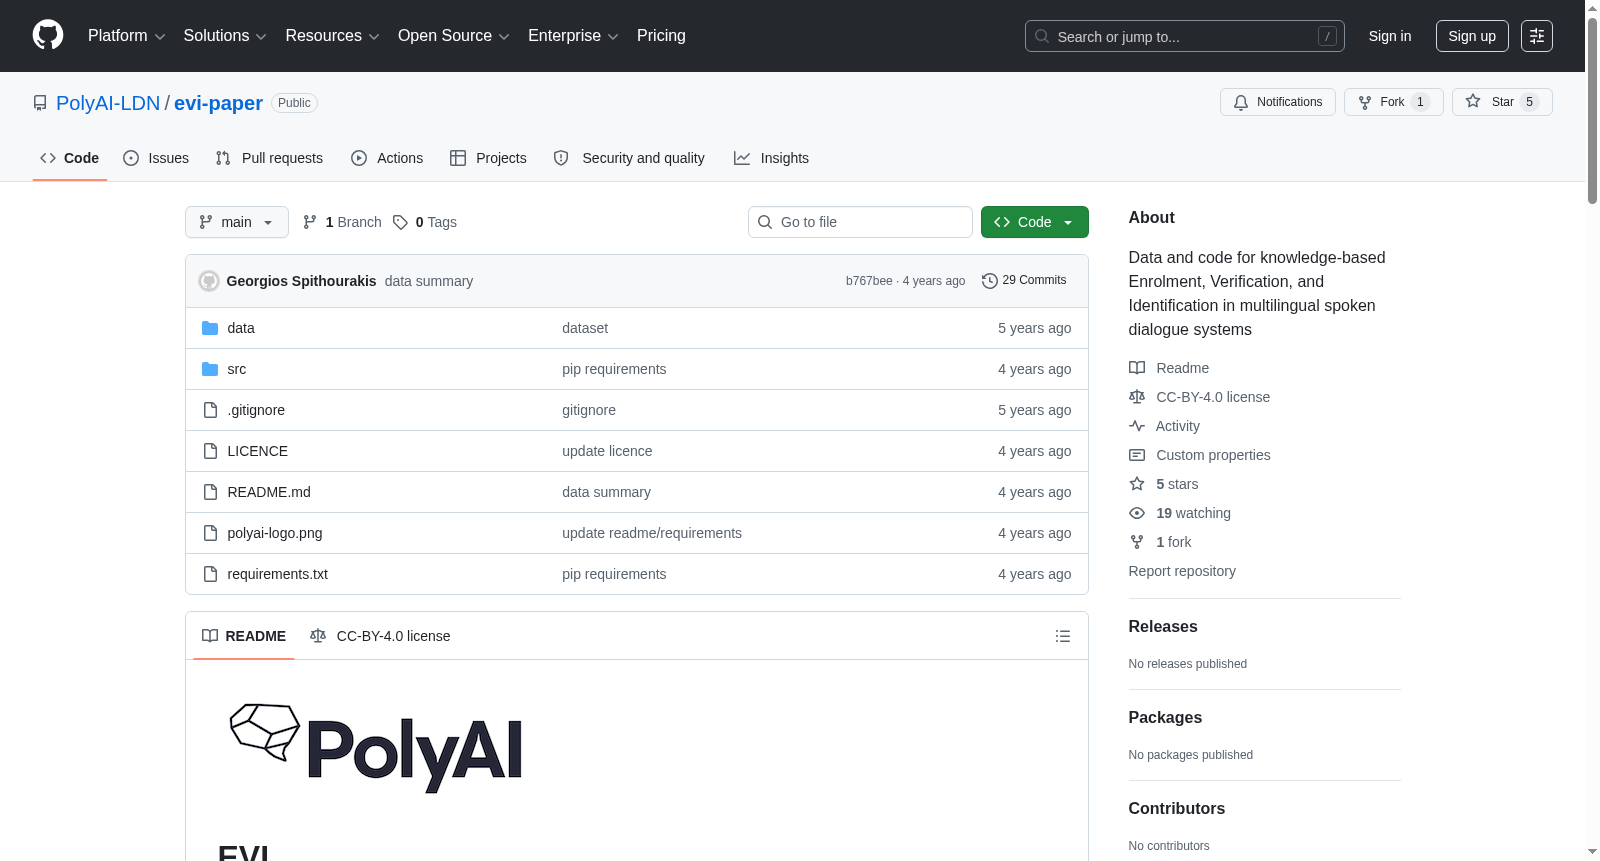Image resolution: width=1600 pixels, height=861 pixels.
Task: Switch to the Insights tab
Action: [771, 158]
